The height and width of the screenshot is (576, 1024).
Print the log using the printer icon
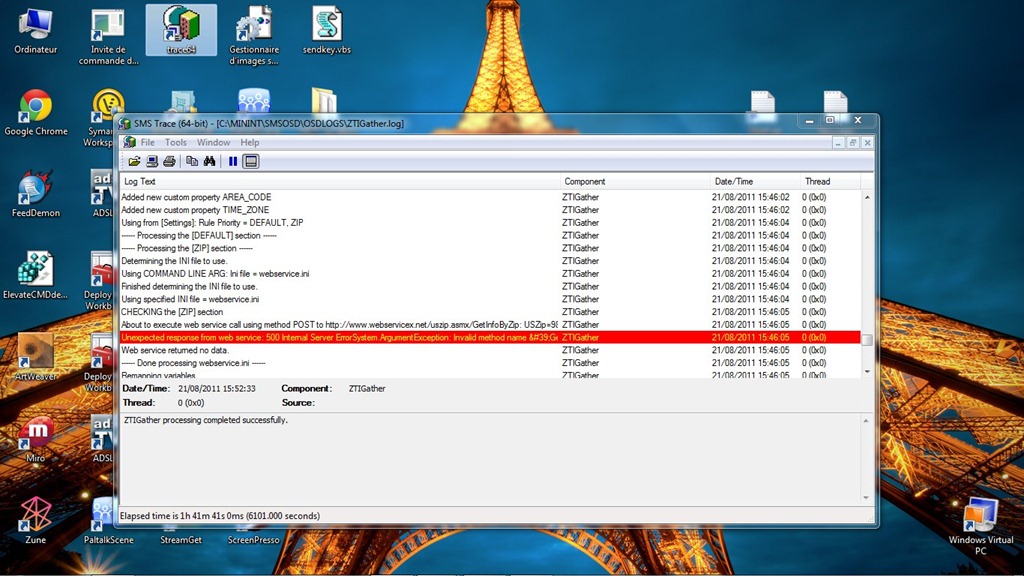pyautogui.click(x=169, y=161)
